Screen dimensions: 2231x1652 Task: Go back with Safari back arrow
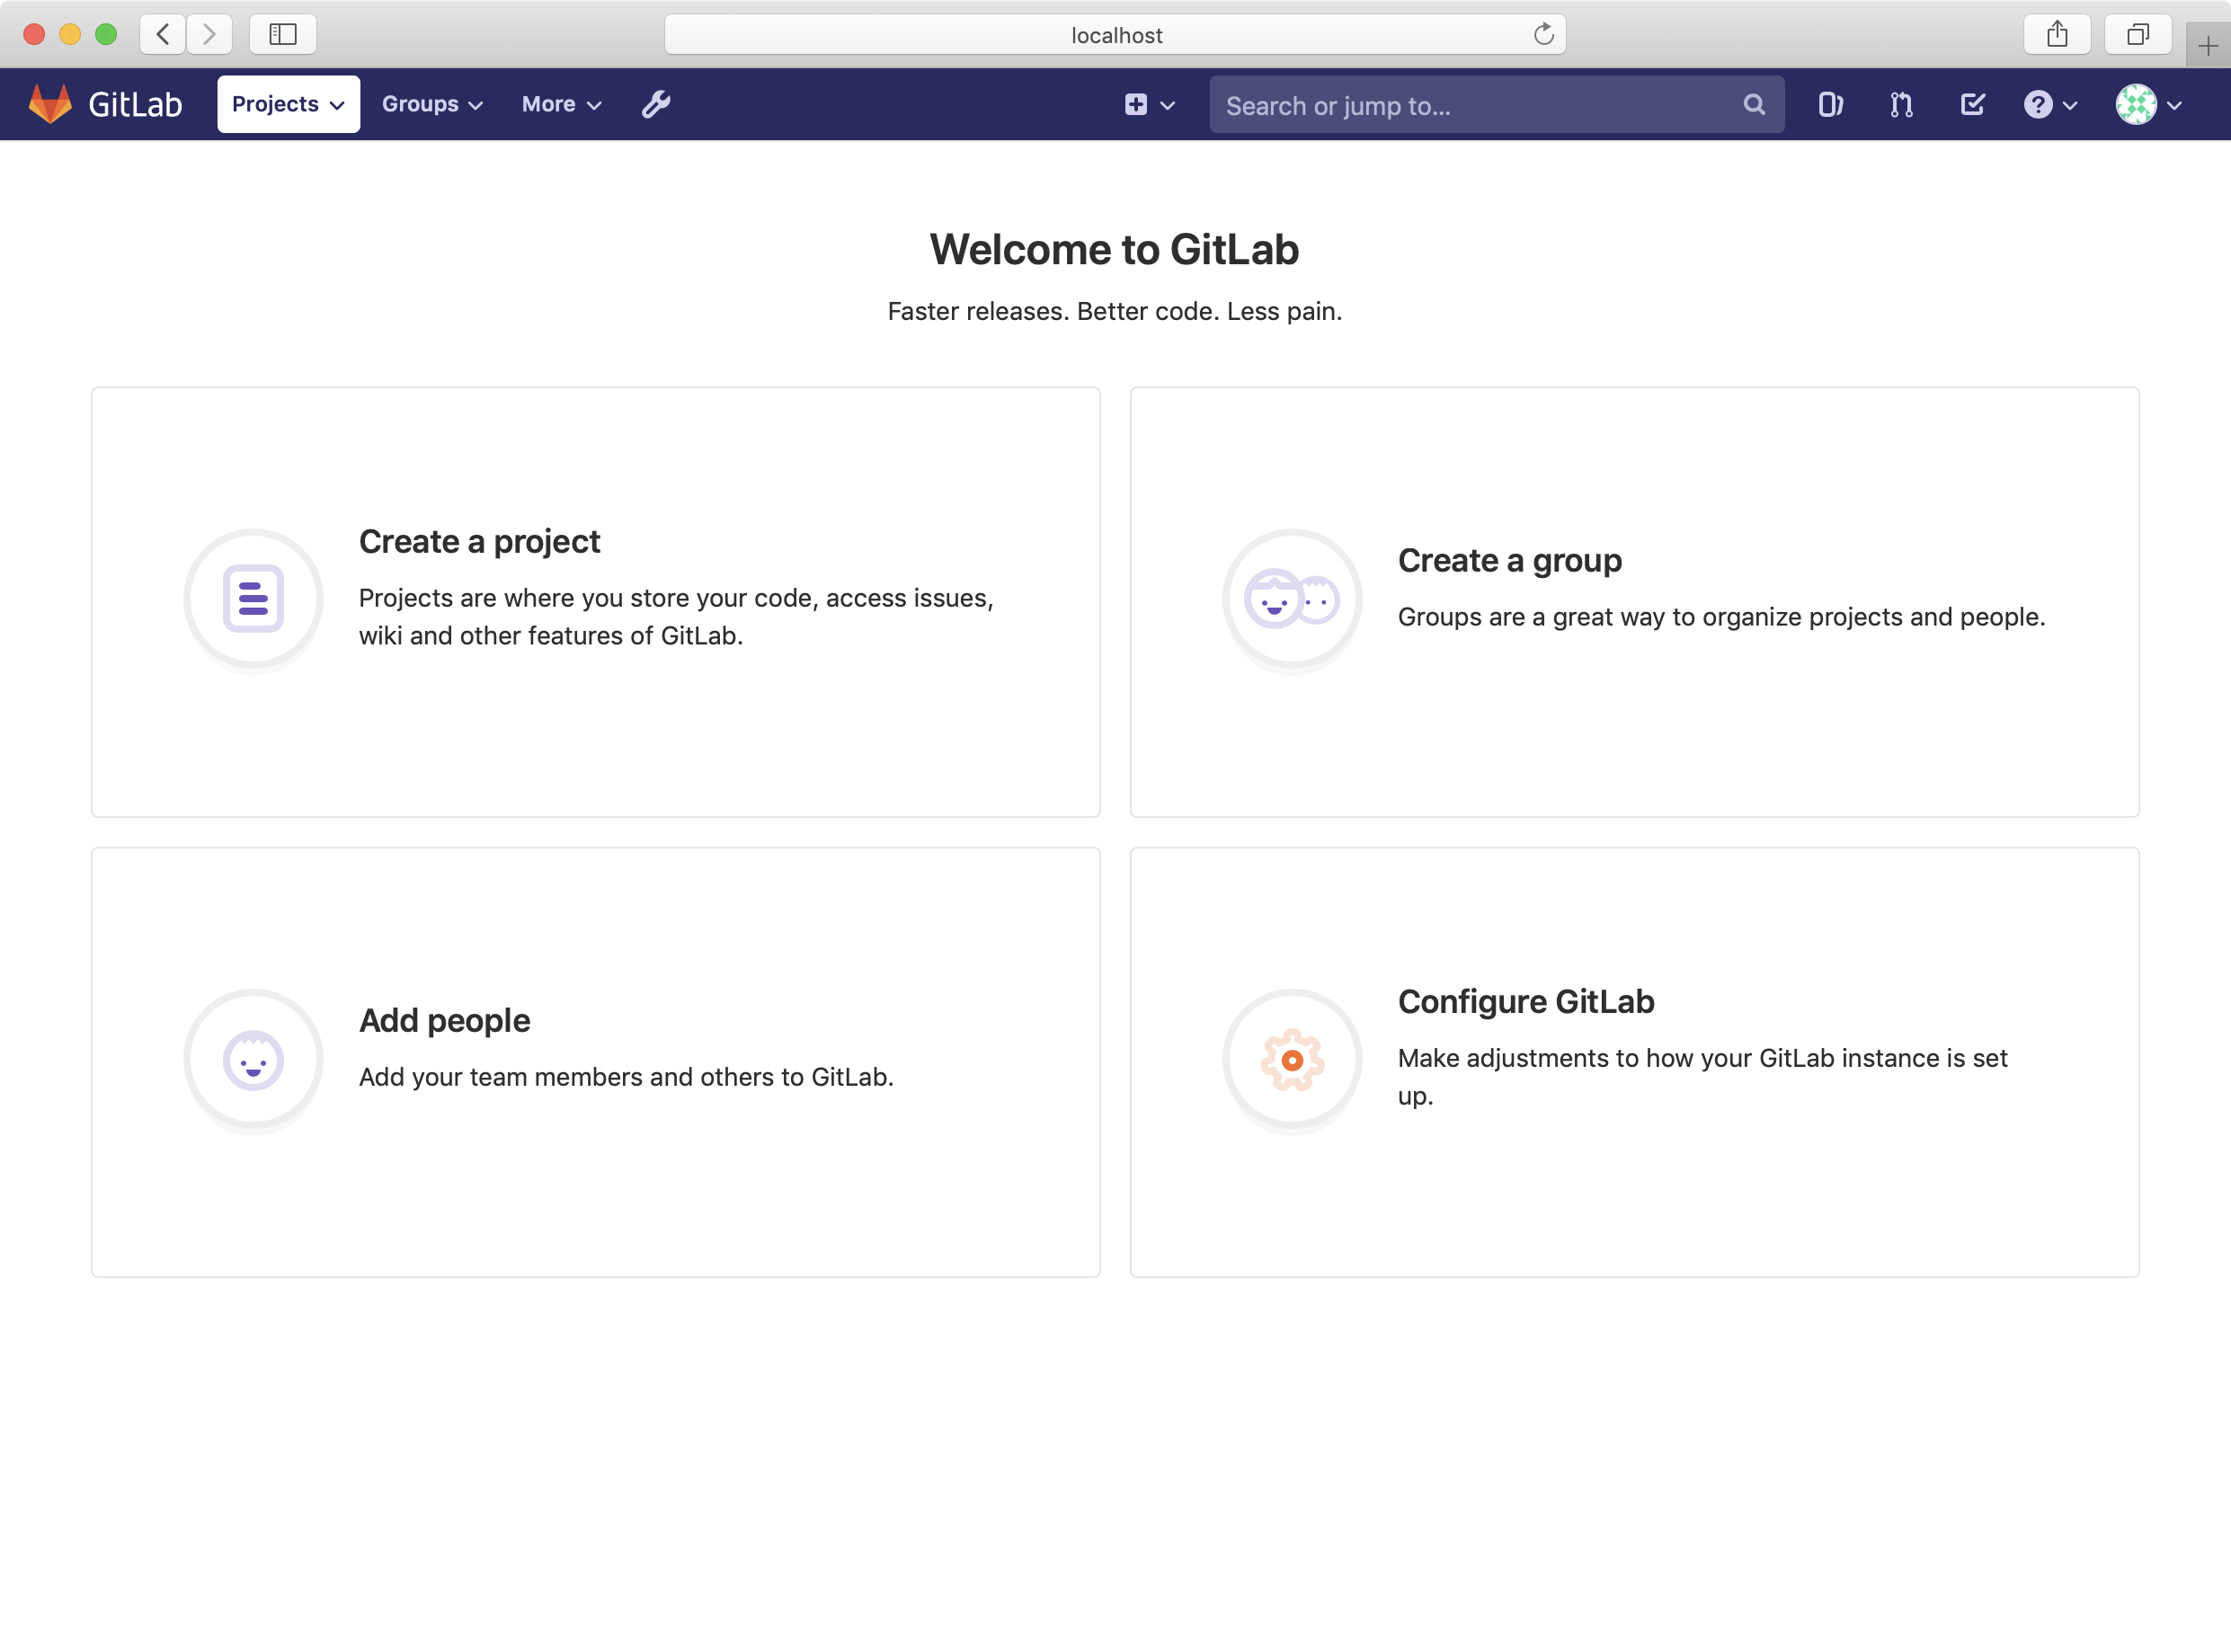click(x=163, y=34)
